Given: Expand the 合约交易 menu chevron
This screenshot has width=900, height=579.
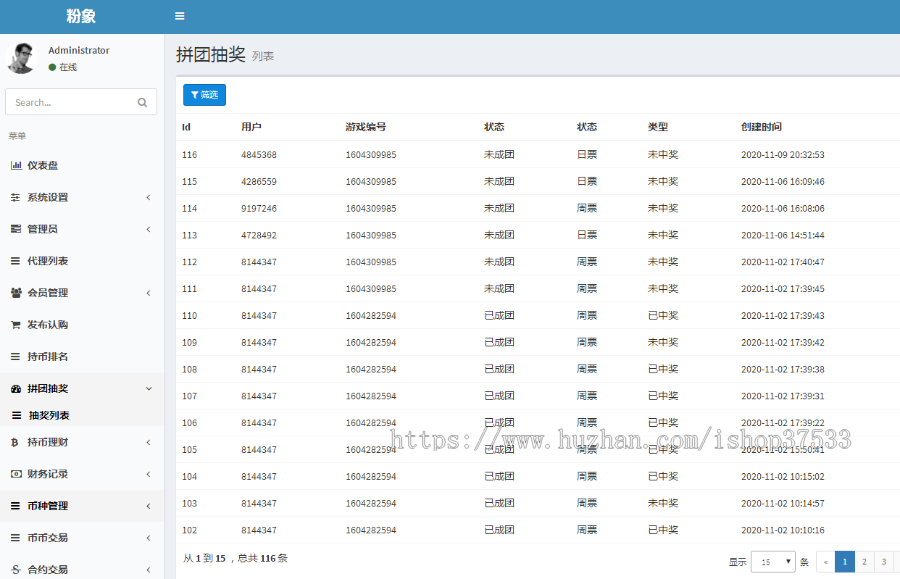Looking at the screenshot, I should click(x=148, y=569).
